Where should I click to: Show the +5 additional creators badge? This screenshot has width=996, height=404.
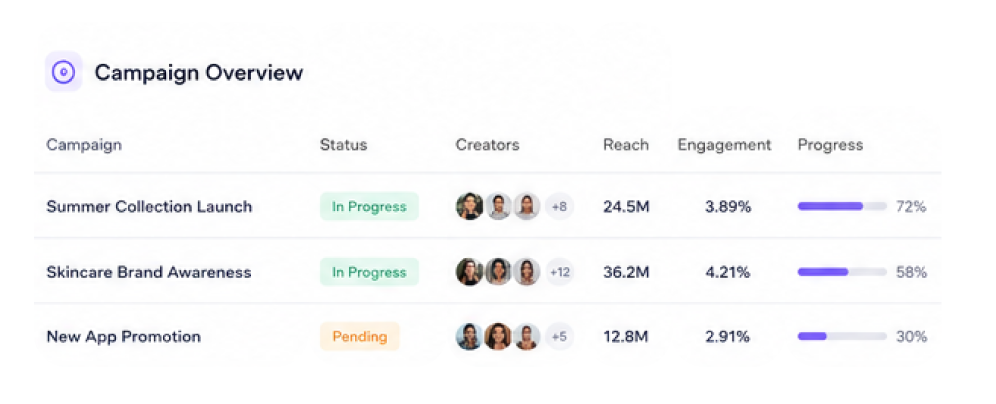point(559,337)
